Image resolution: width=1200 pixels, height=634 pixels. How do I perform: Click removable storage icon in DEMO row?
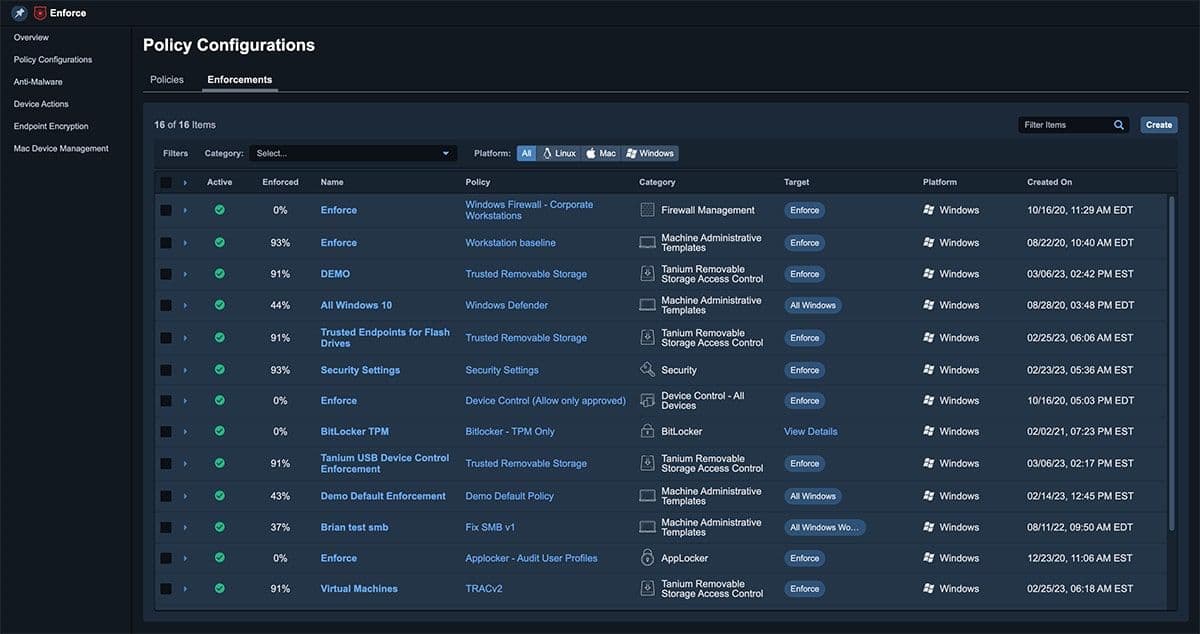coord(647,274)
